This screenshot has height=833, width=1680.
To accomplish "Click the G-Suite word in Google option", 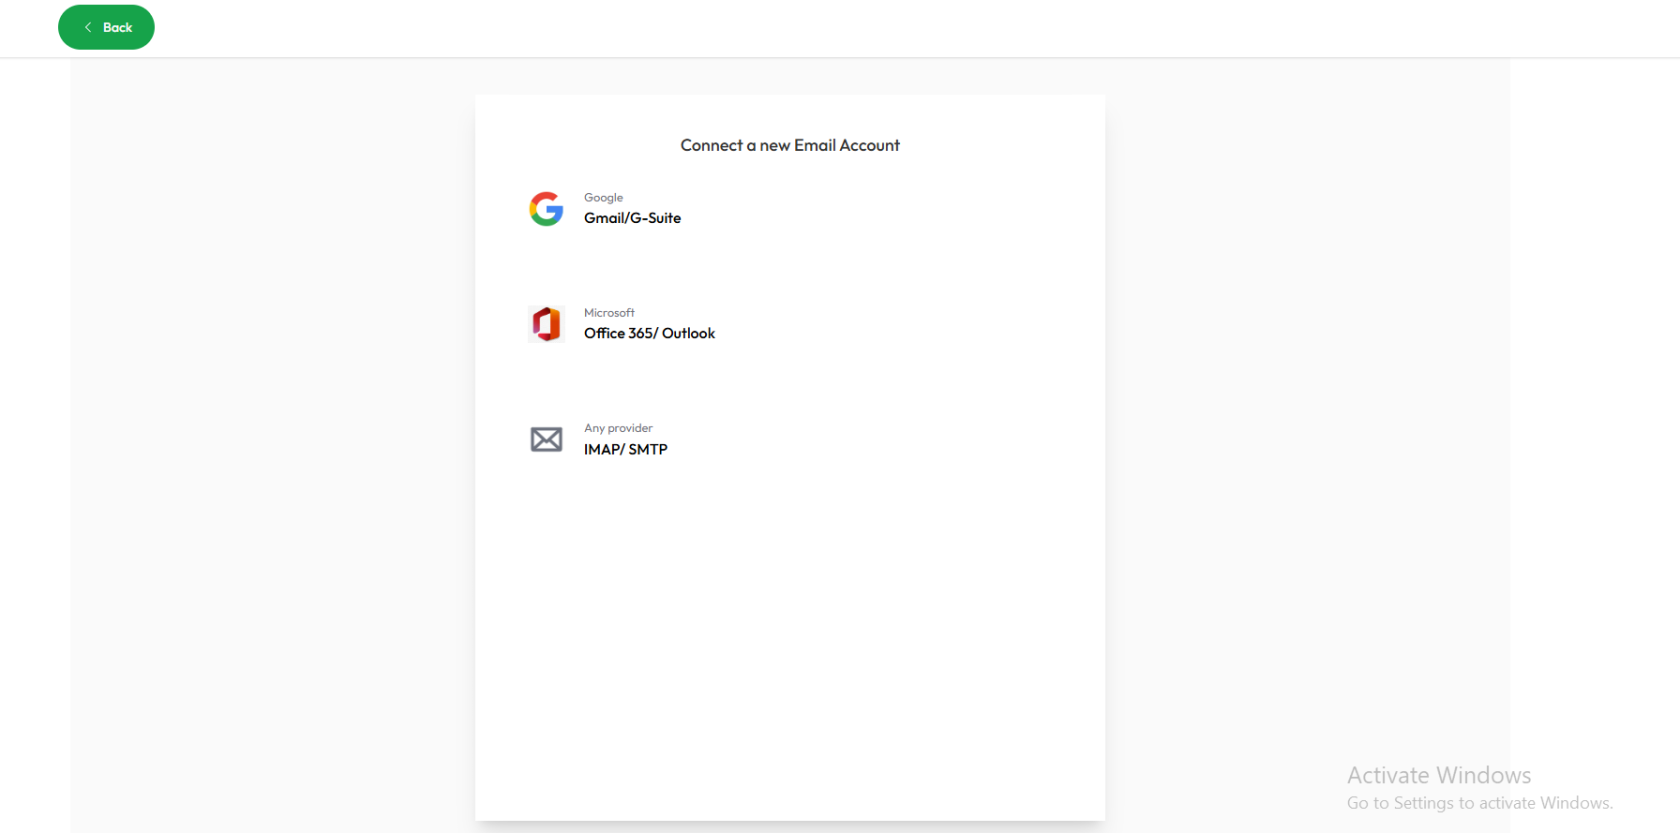I will point(655,218).
